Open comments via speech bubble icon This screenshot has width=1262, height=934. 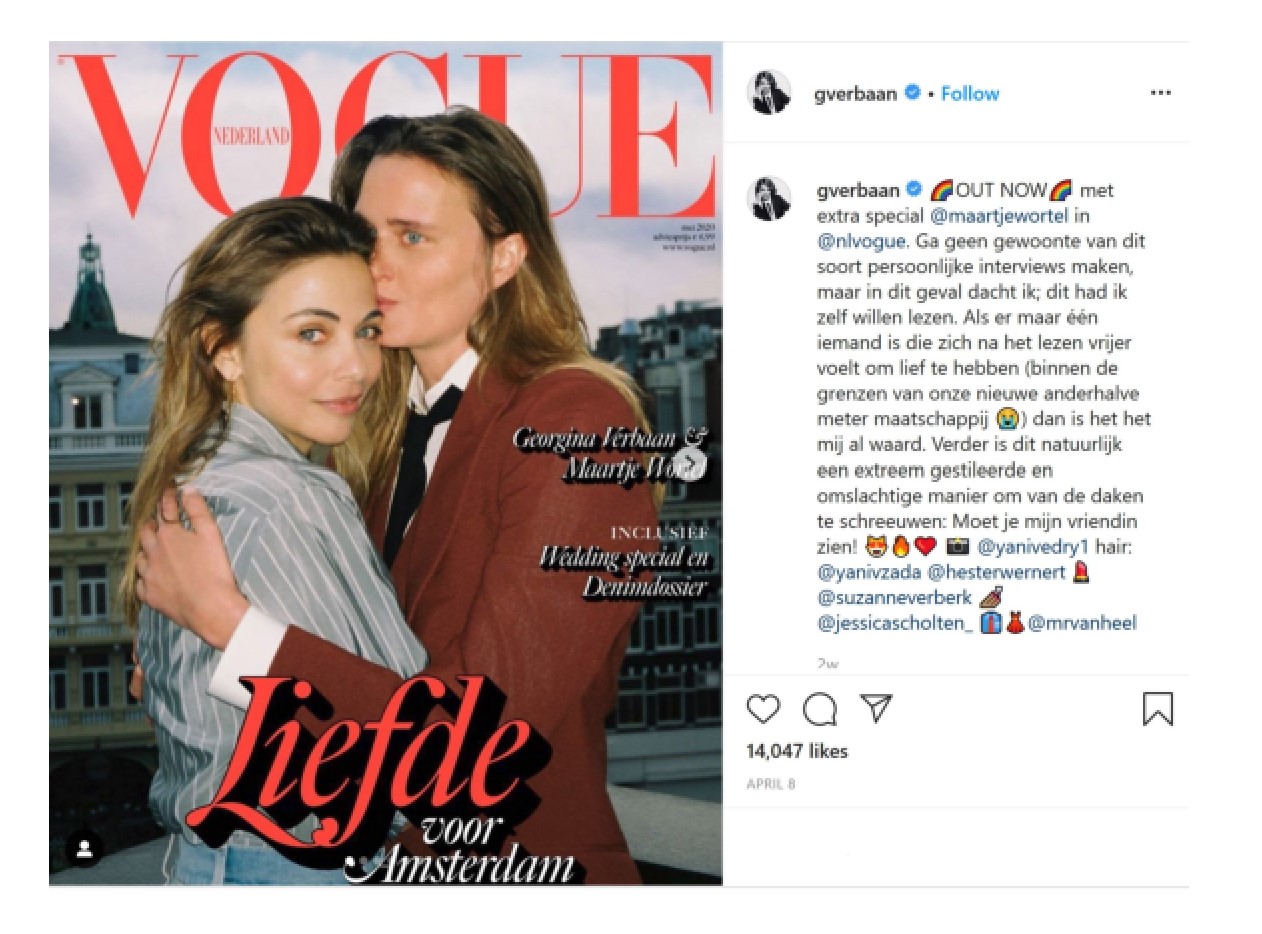(820, 709)
